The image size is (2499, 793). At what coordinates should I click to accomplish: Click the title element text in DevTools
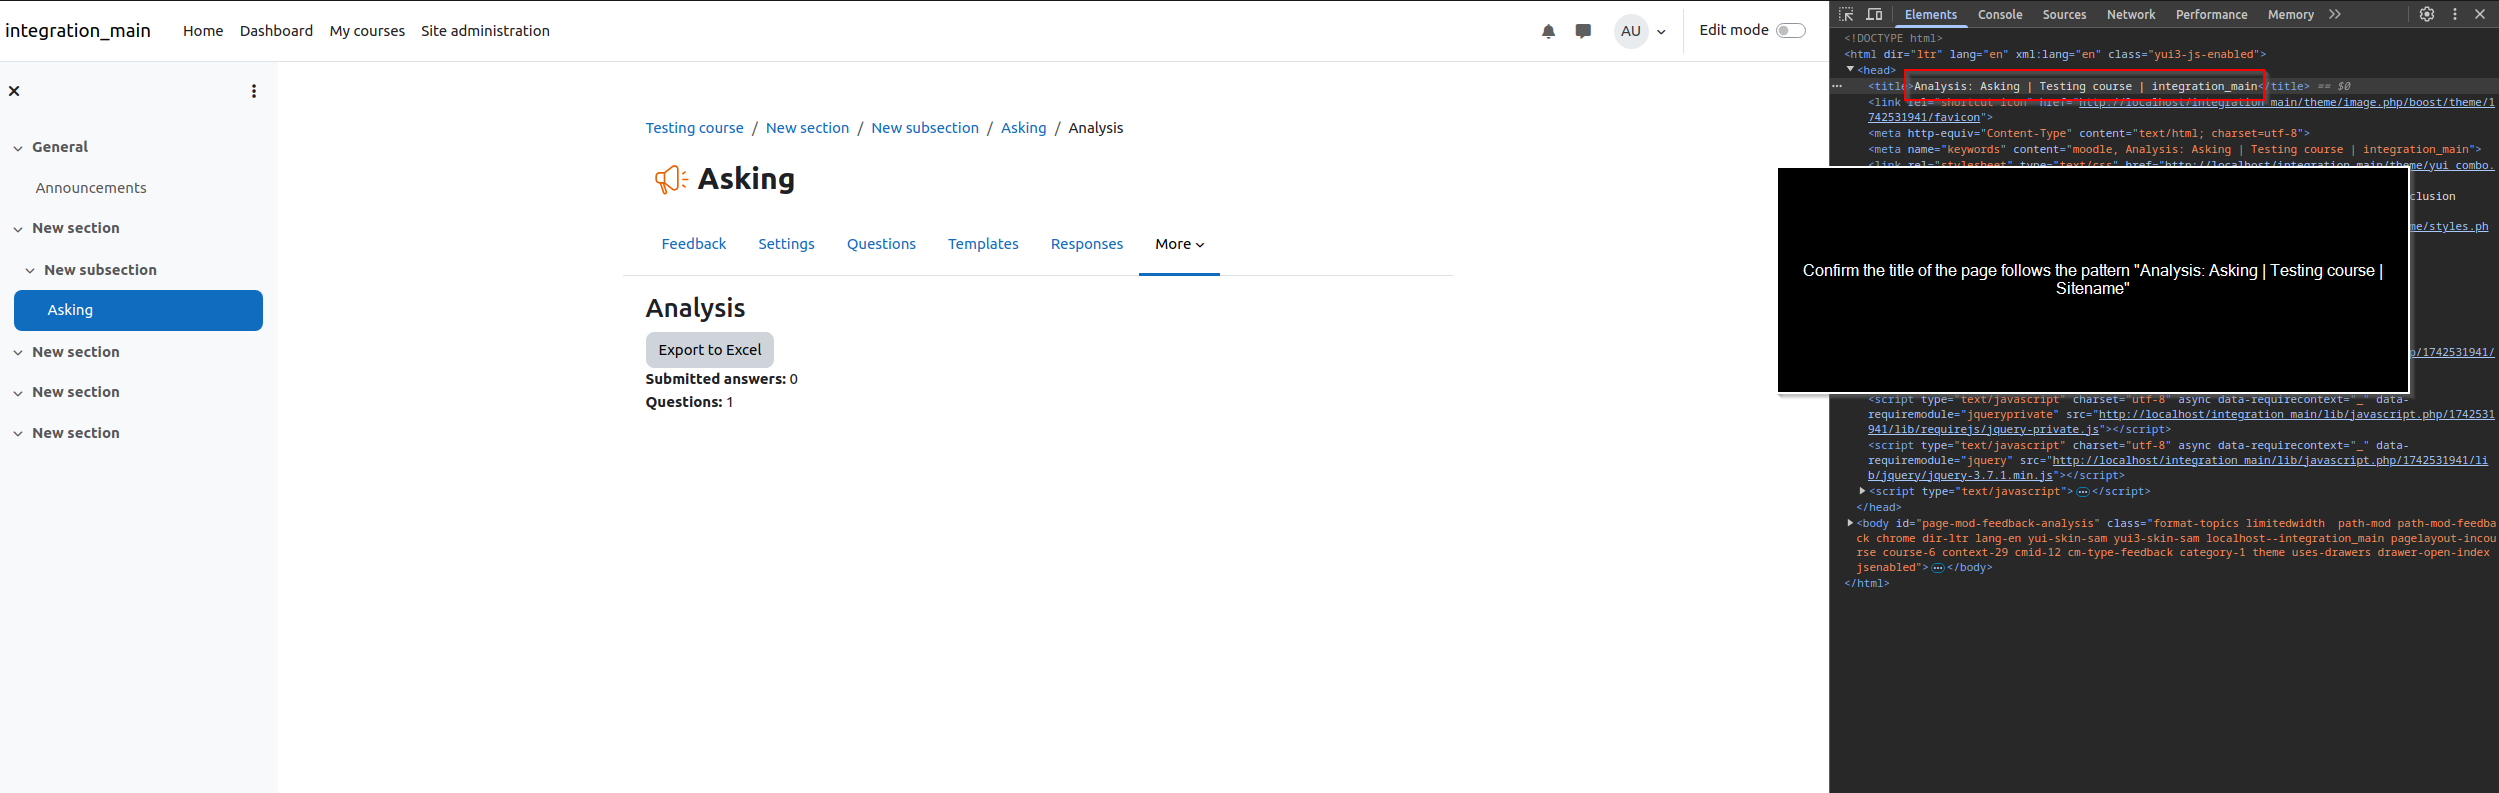click(x=2085, y=86)
